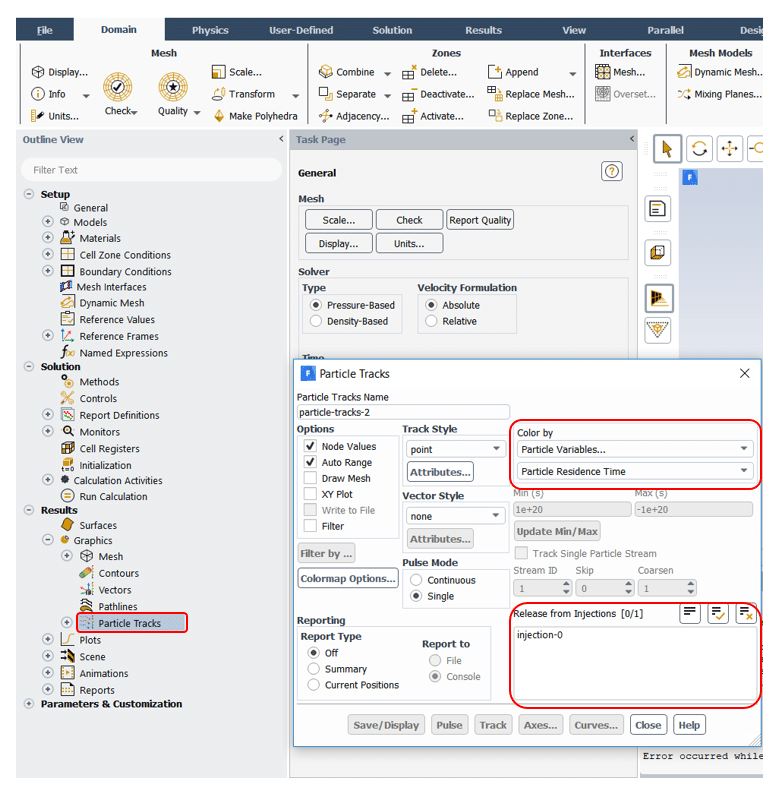Viewport: 781px width, 804px height.
Task: Select the pan view tool icon
Action: click(729, 149)
